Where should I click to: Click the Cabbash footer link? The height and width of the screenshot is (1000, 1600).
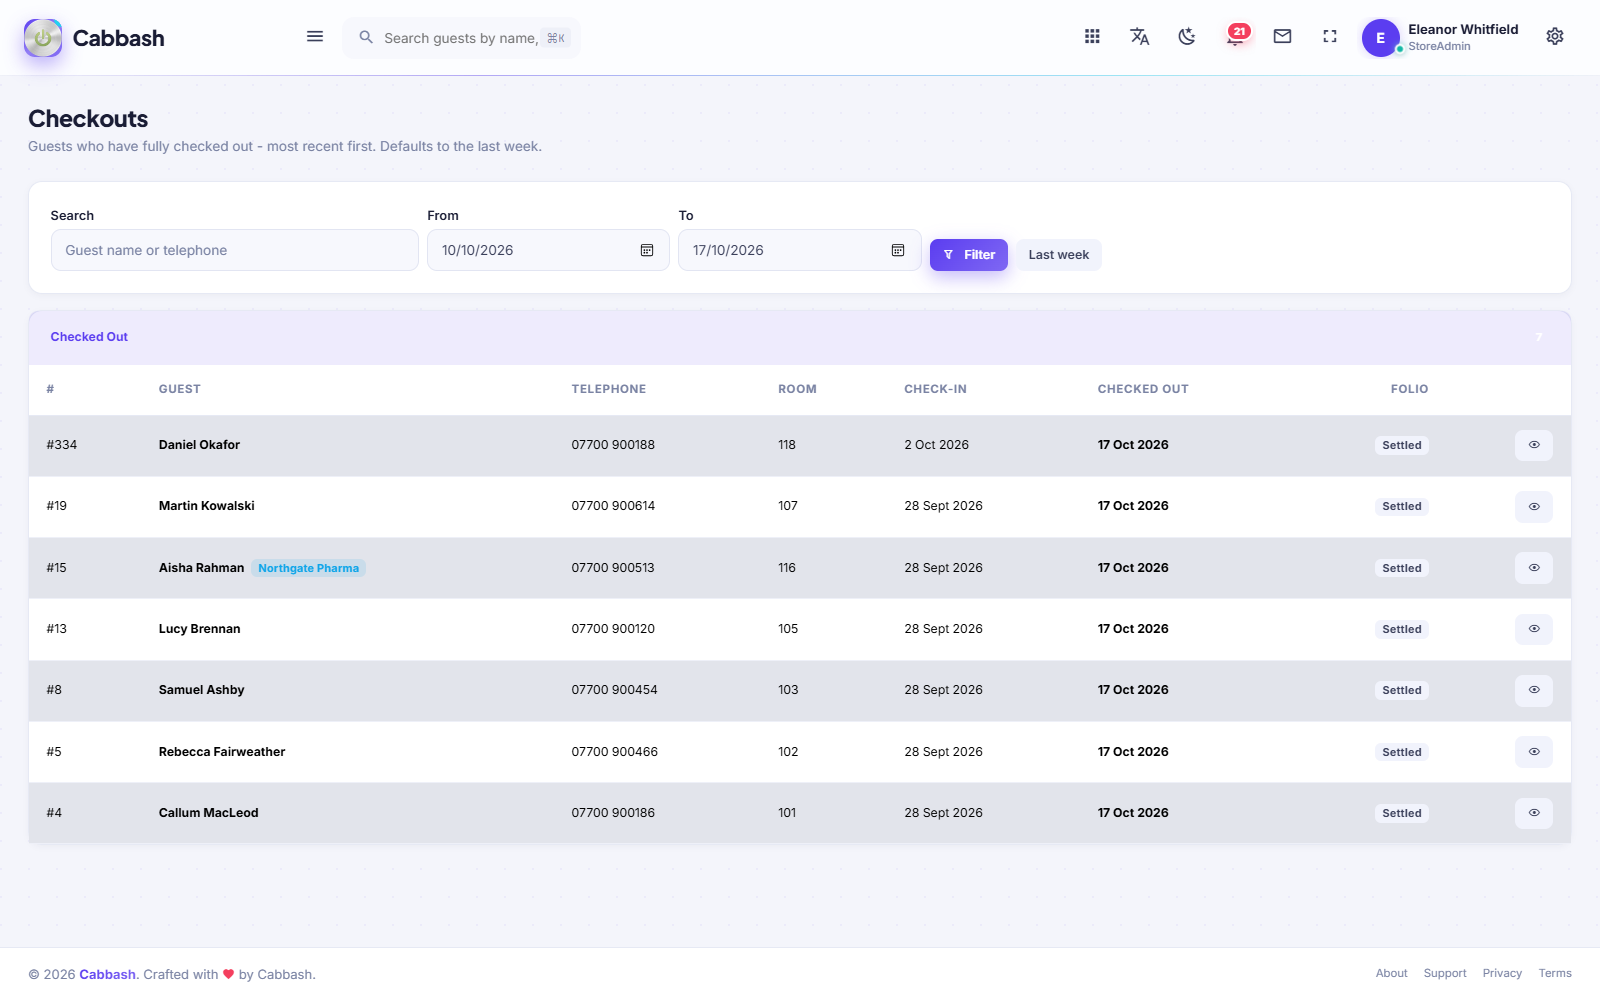[107, 974]
